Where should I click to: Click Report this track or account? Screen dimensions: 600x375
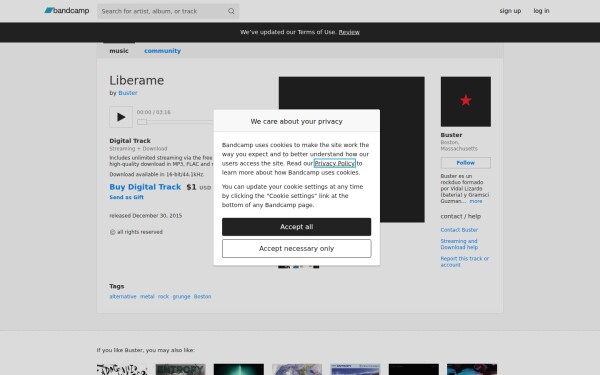click(465, 262)
